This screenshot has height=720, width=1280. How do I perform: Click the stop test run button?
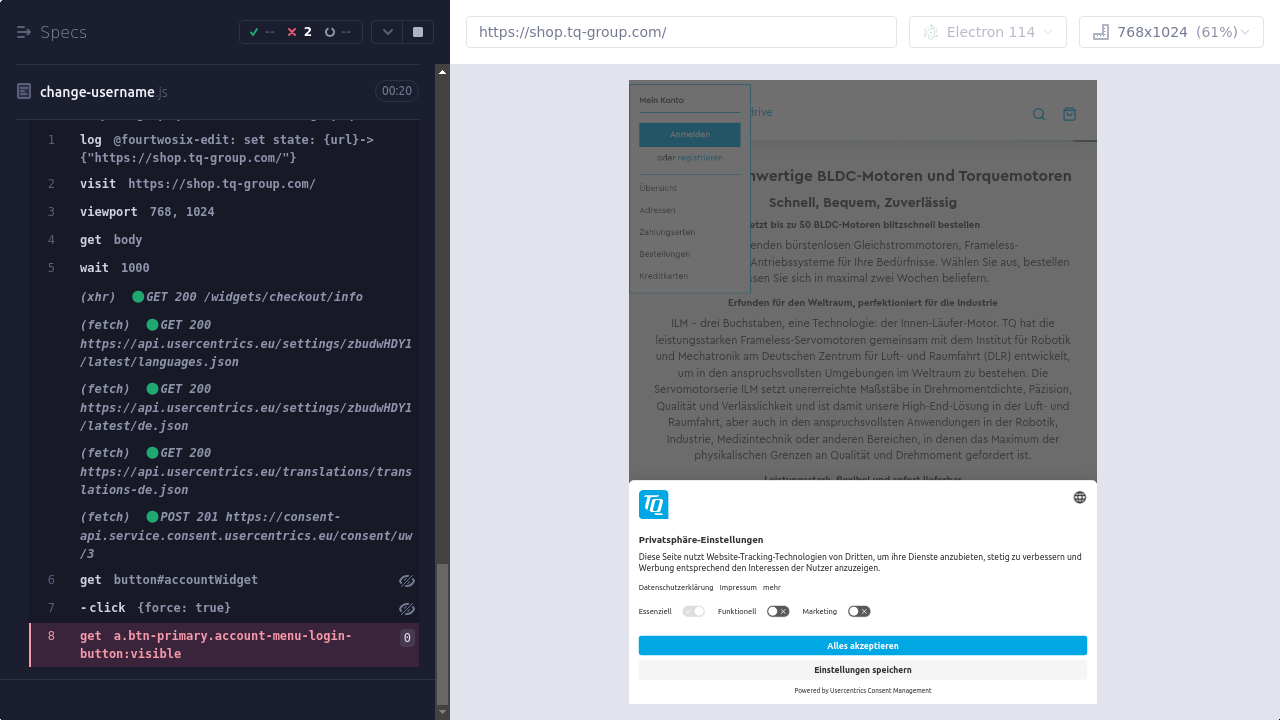pos(417,32)
